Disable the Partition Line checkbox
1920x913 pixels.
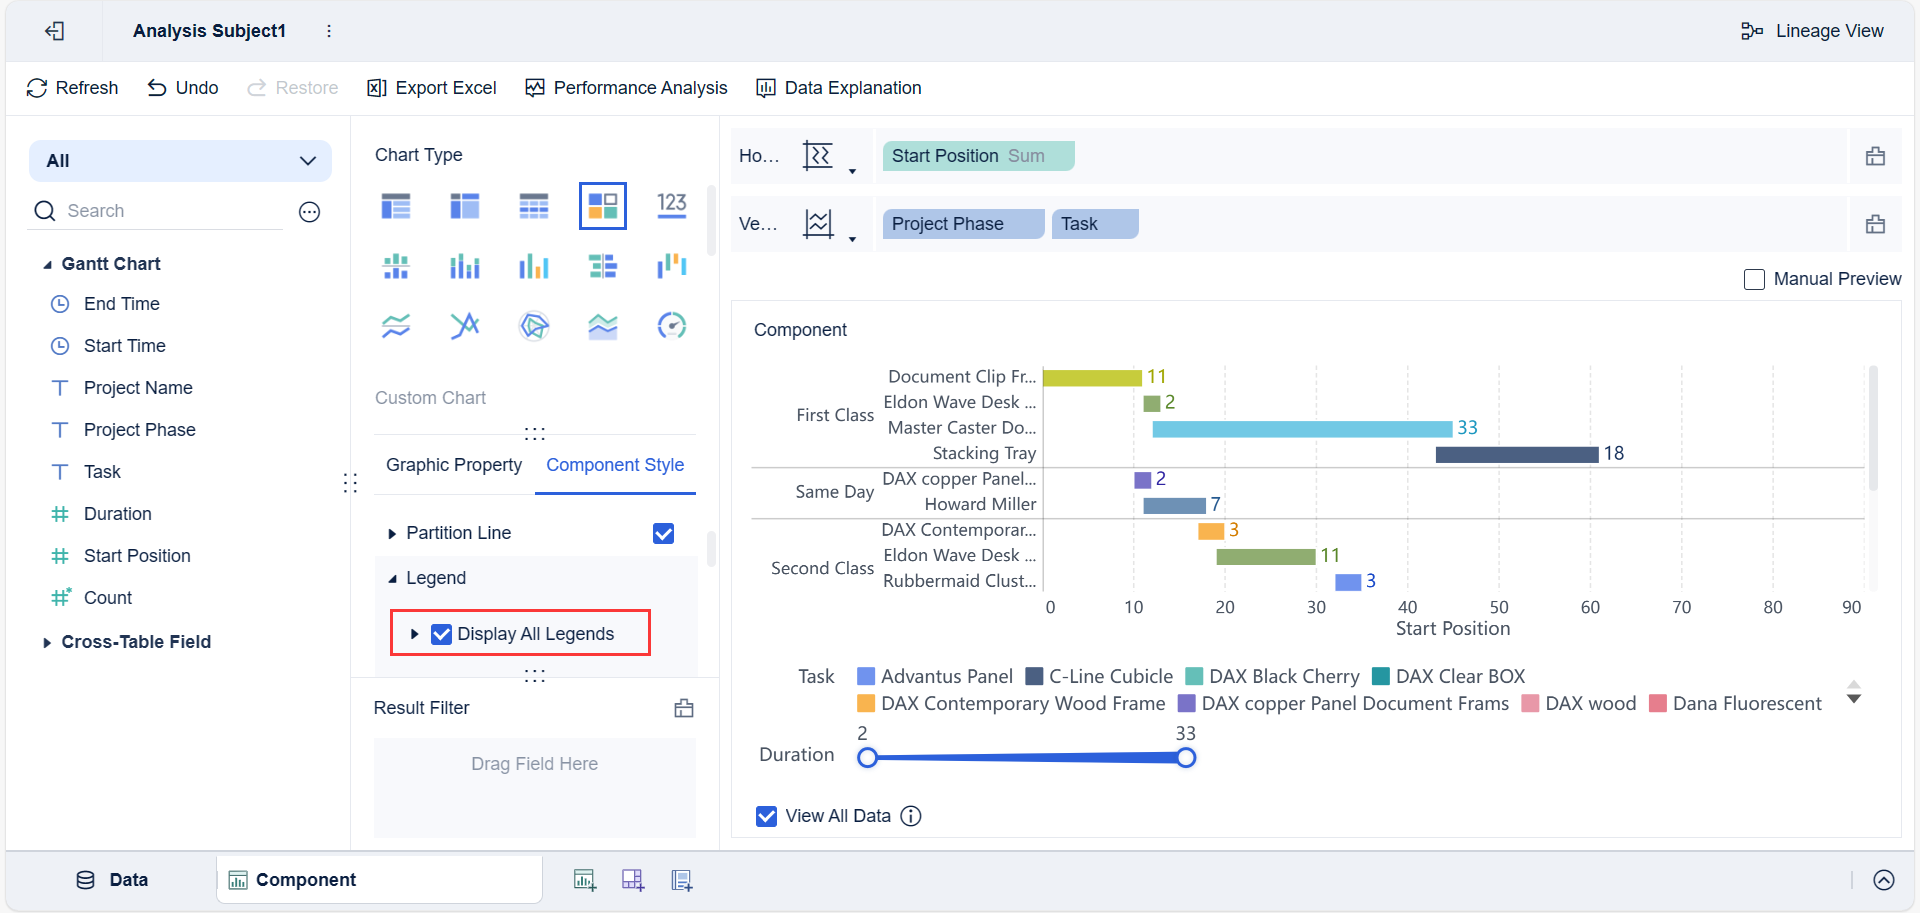click(663, 533)
